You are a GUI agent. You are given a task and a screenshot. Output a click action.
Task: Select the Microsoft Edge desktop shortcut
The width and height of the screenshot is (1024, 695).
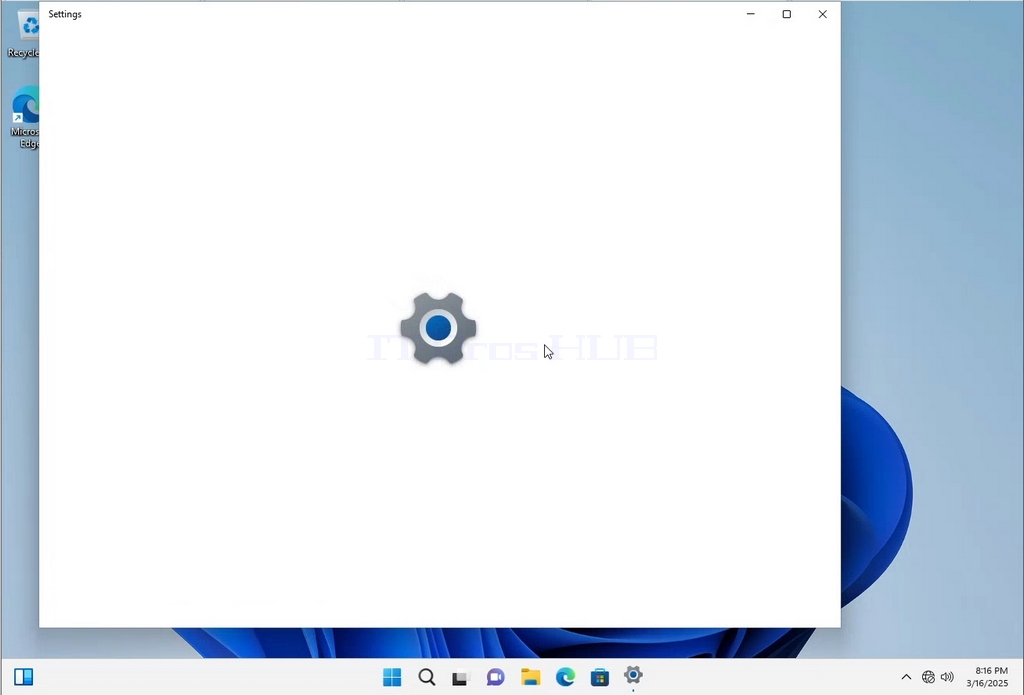(x=25, y=118)
